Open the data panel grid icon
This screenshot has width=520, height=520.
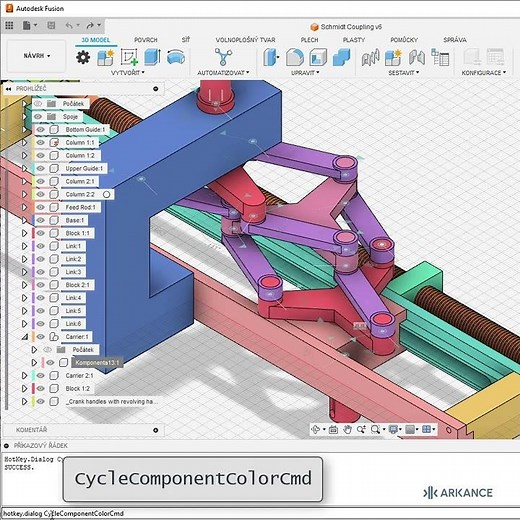click(x=9, y=25)
